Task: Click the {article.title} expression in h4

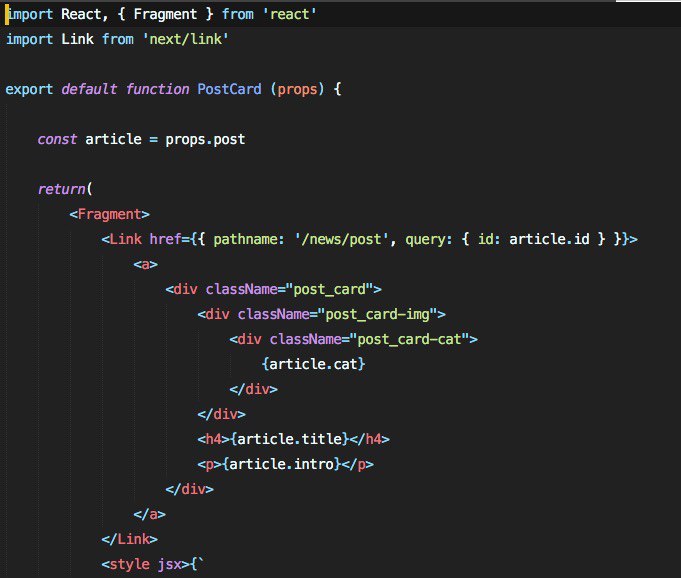Action: click(x=290, y=439)
